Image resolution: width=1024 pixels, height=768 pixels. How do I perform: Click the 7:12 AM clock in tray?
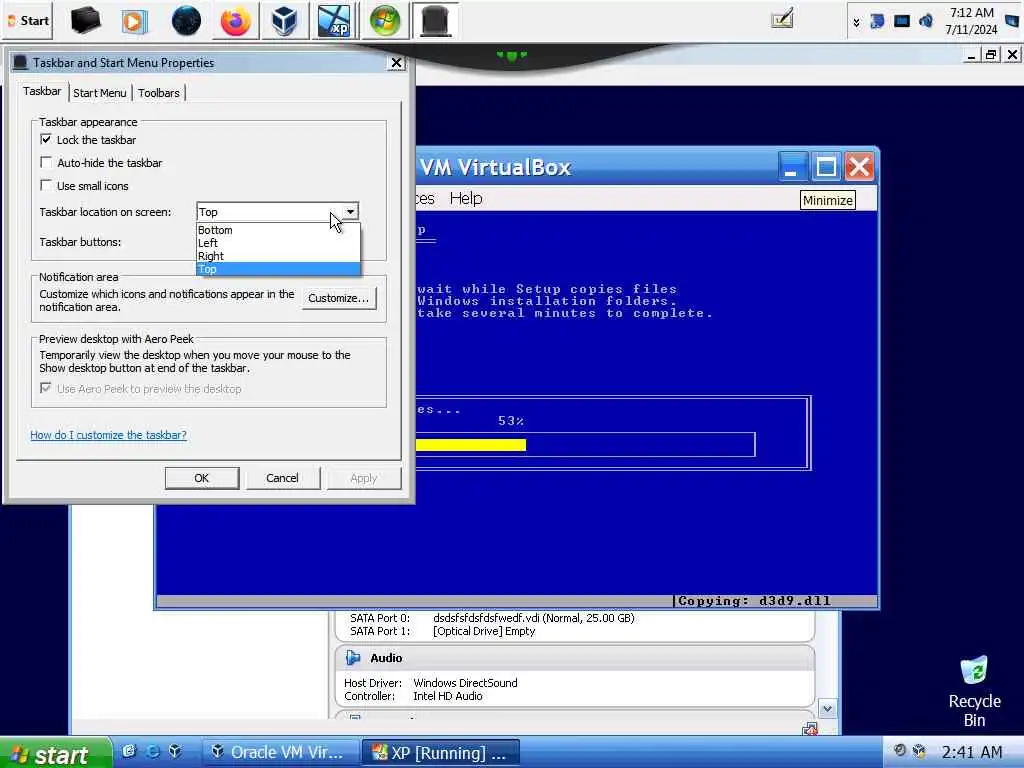[971, 21]
